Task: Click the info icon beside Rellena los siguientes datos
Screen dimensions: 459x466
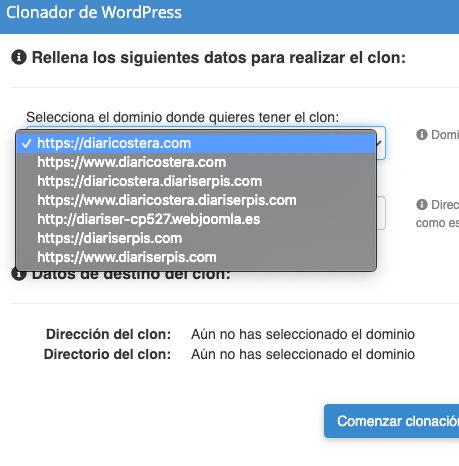Action: [x=19, y=57]
